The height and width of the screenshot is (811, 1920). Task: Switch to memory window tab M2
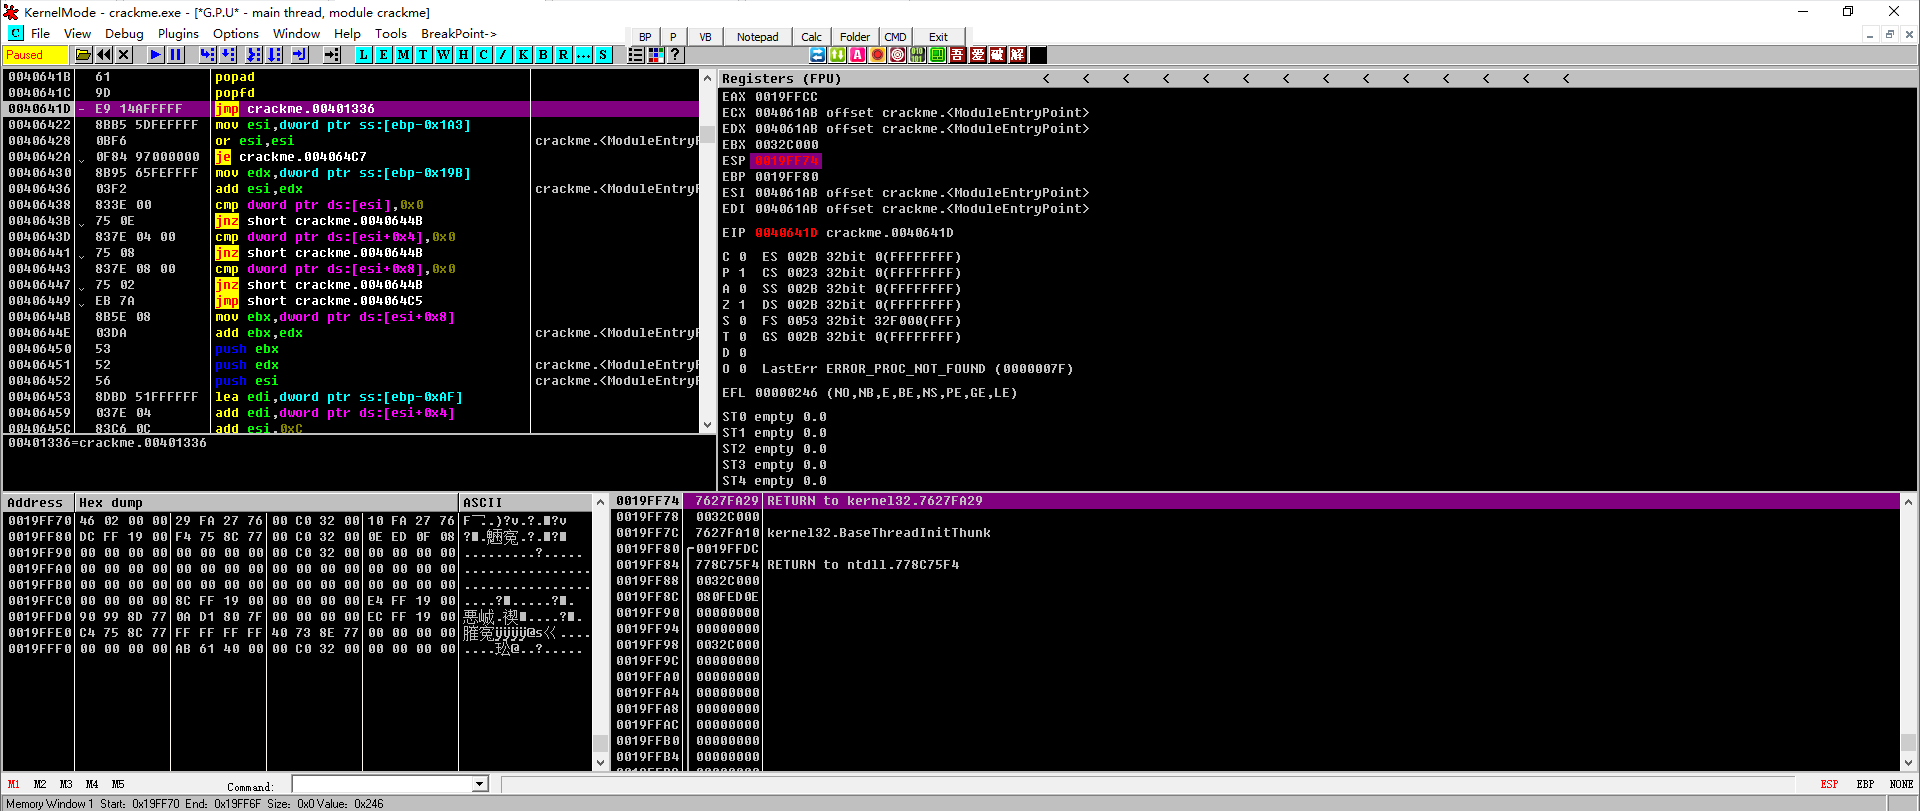pos(40,785)
